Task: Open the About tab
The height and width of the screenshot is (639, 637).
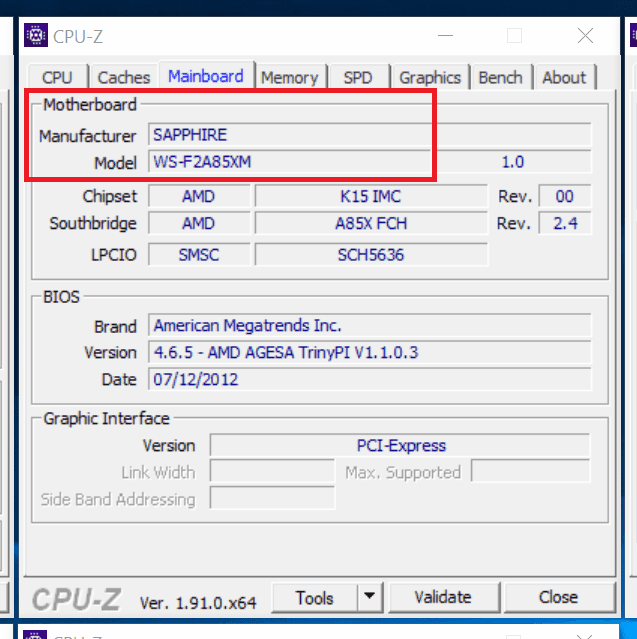Action: click(x=564, y=77)
